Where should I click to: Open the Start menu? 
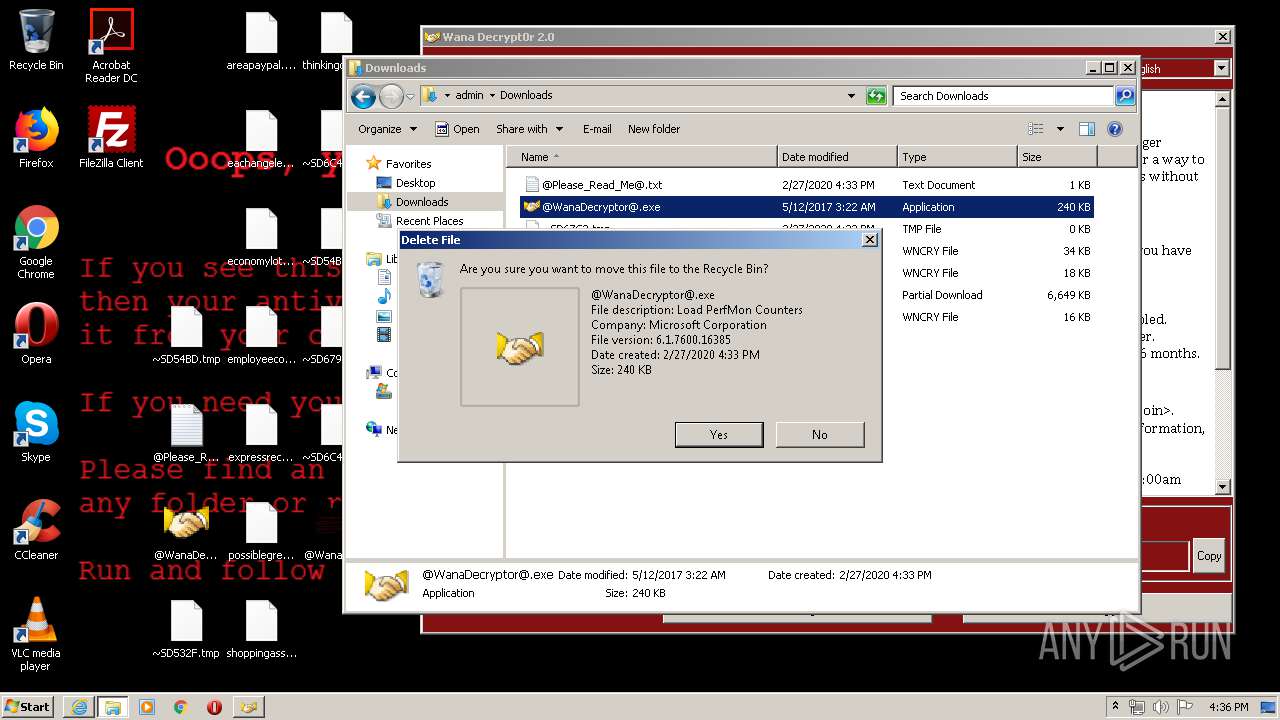28,707
